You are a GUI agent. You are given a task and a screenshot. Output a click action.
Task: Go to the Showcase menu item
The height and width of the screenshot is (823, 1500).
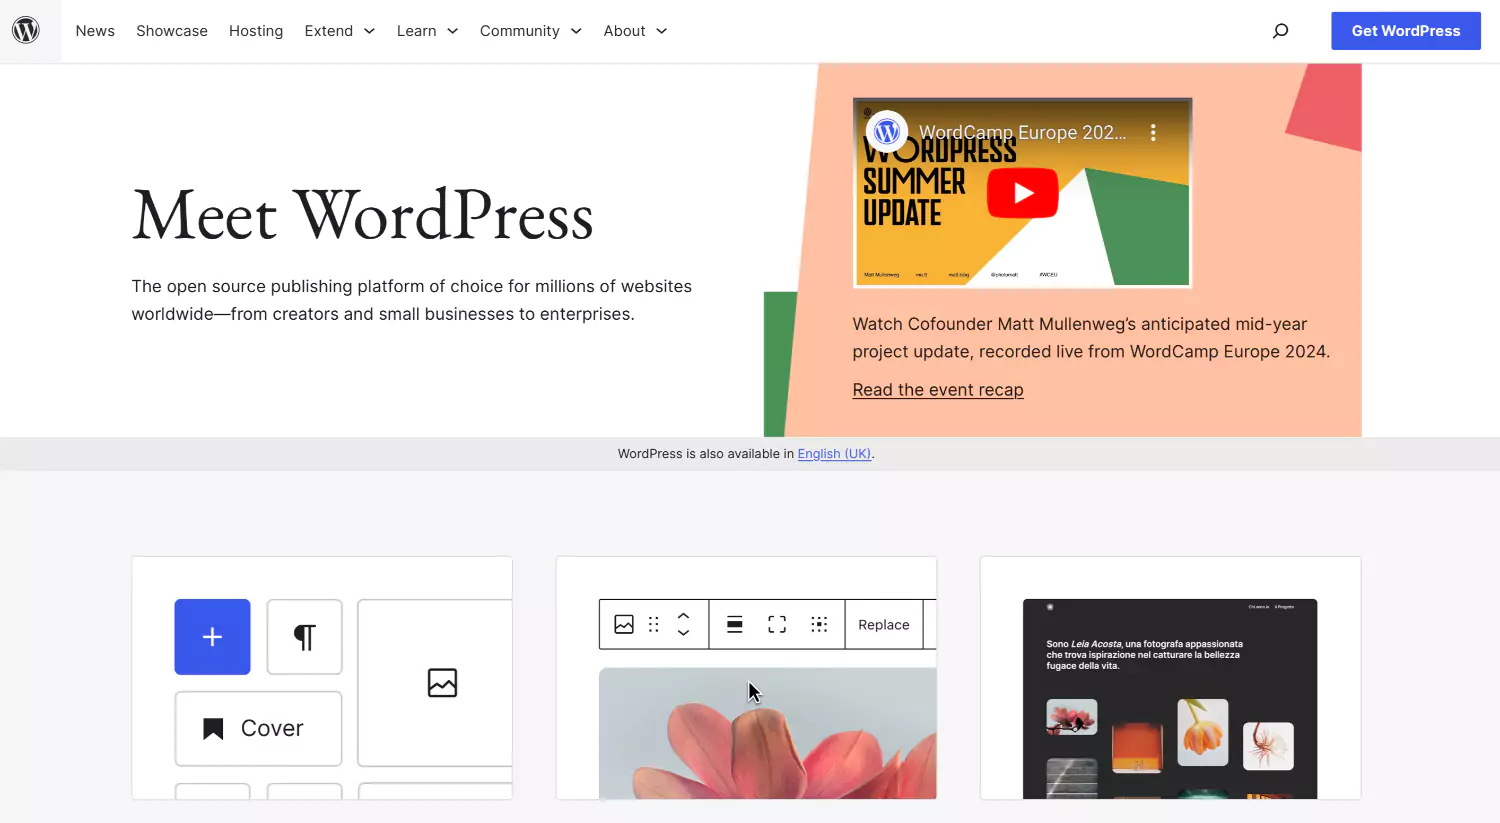click(171, 31)
